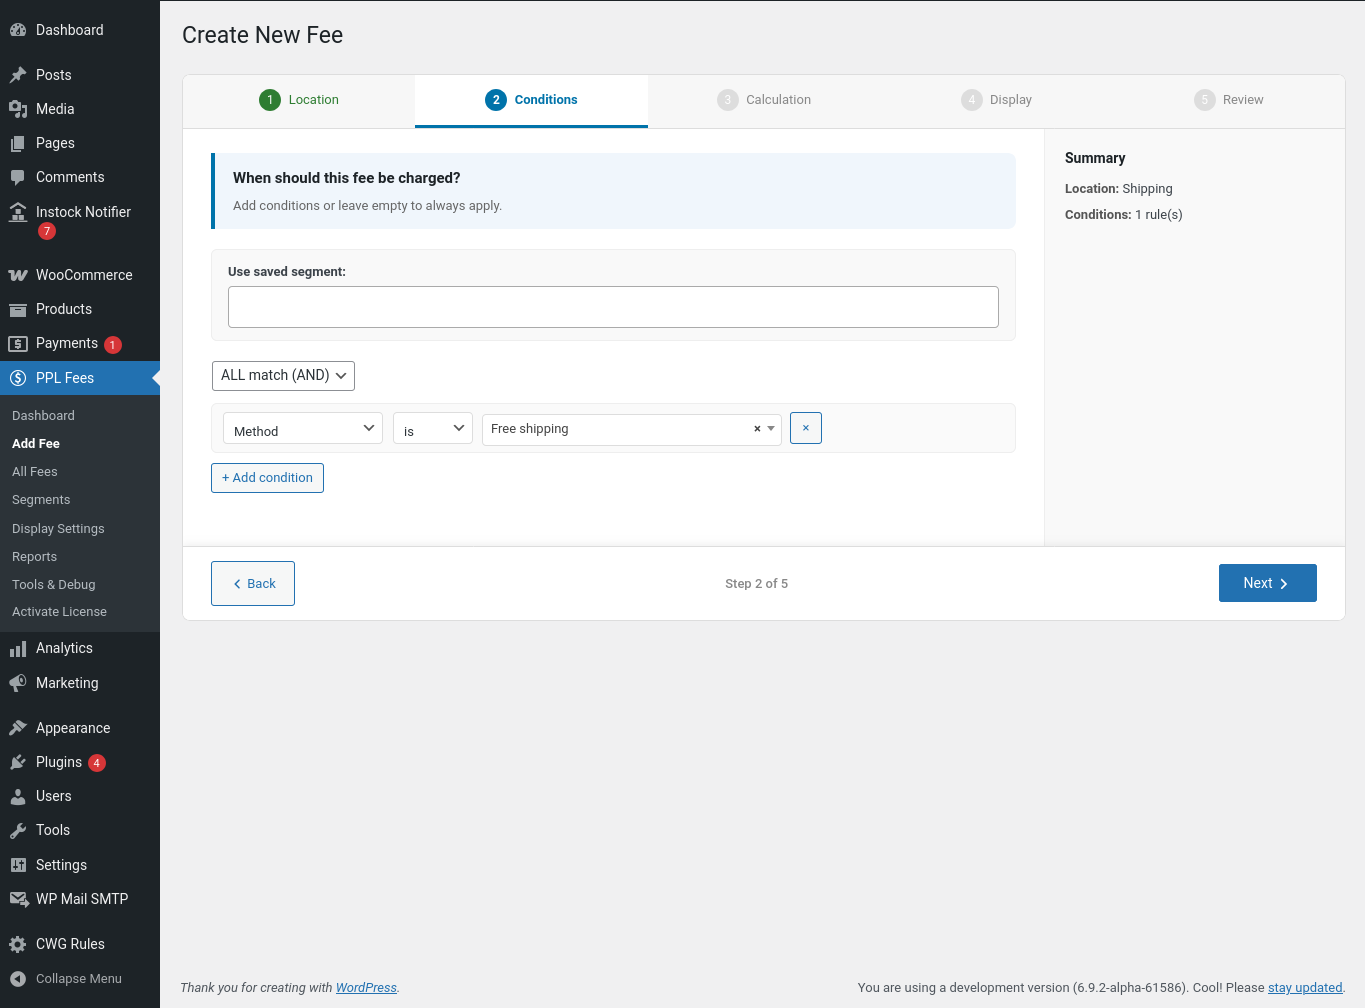This screenshot has width=1365, height=1008.
Task: Collapse the admin menu arrow icon
Action: click(18, 979)
